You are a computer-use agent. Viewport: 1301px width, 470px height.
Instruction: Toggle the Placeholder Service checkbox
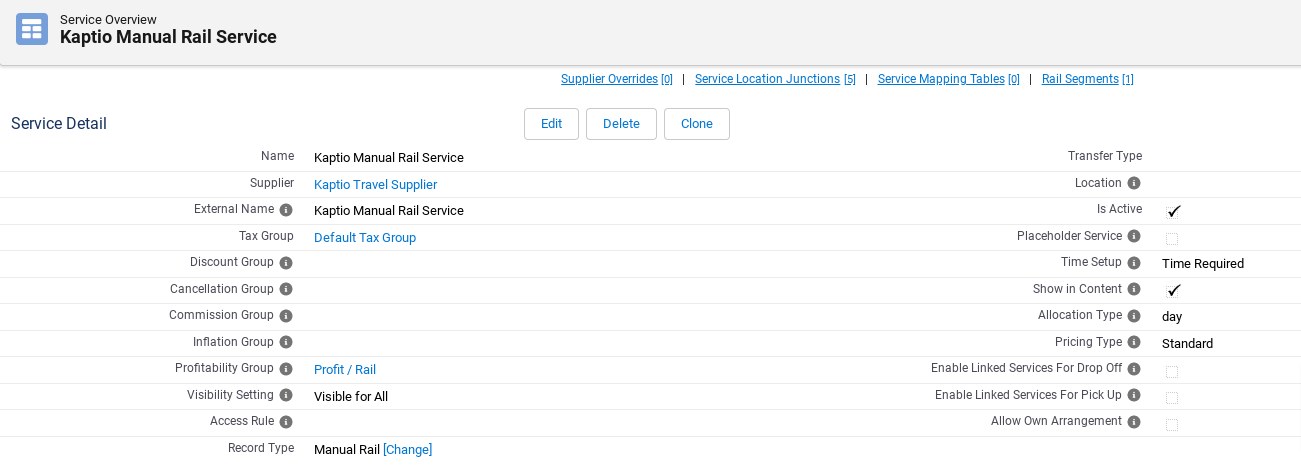[1172, 238]
